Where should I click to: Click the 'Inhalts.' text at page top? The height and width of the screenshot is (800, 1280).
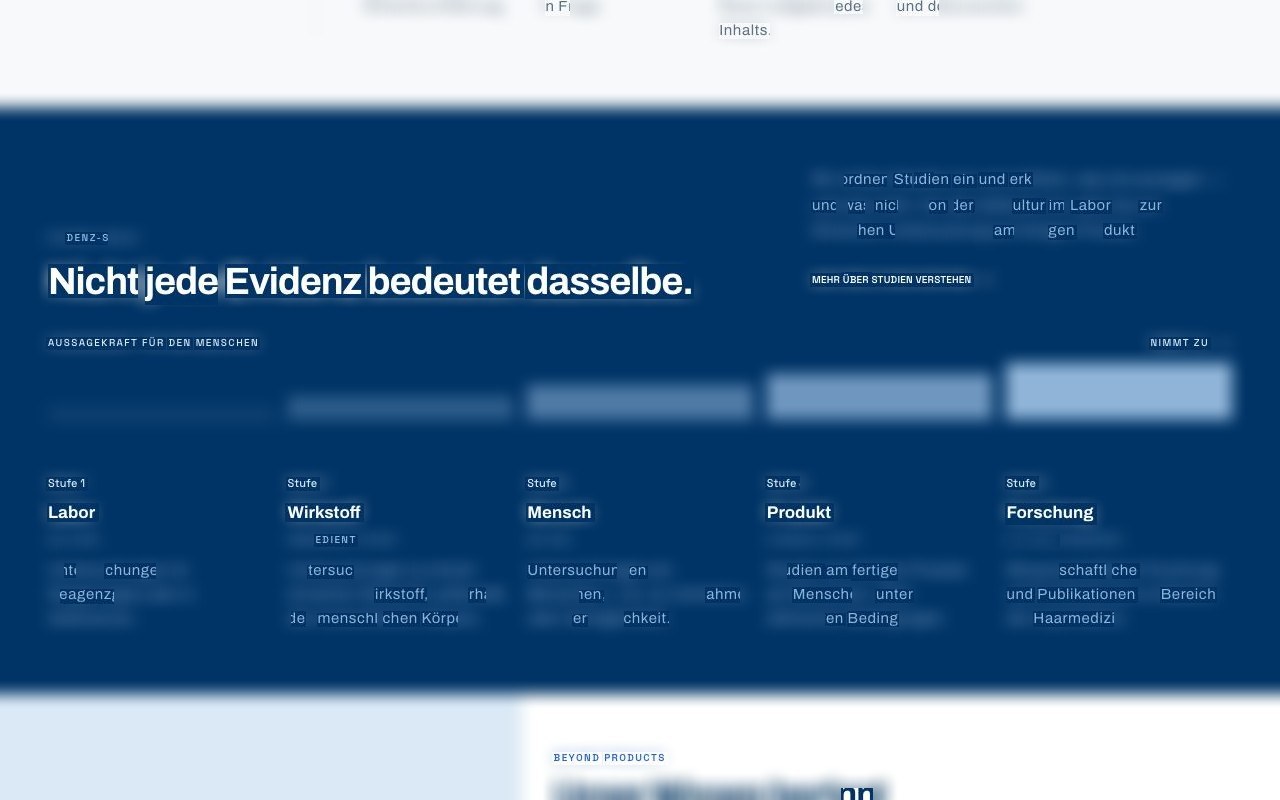(x=745, y=31)
